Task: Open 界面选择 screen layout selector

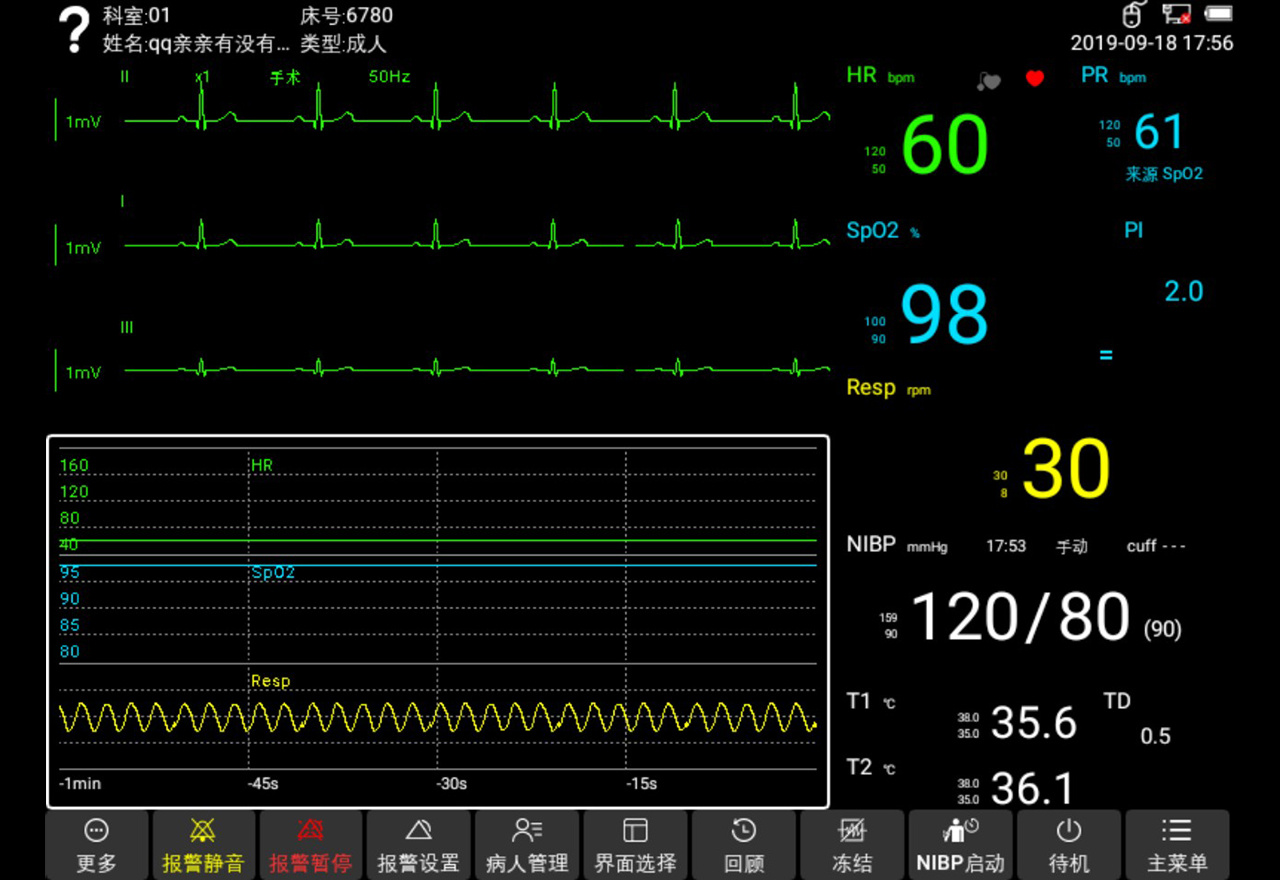Action: point(635,845)
